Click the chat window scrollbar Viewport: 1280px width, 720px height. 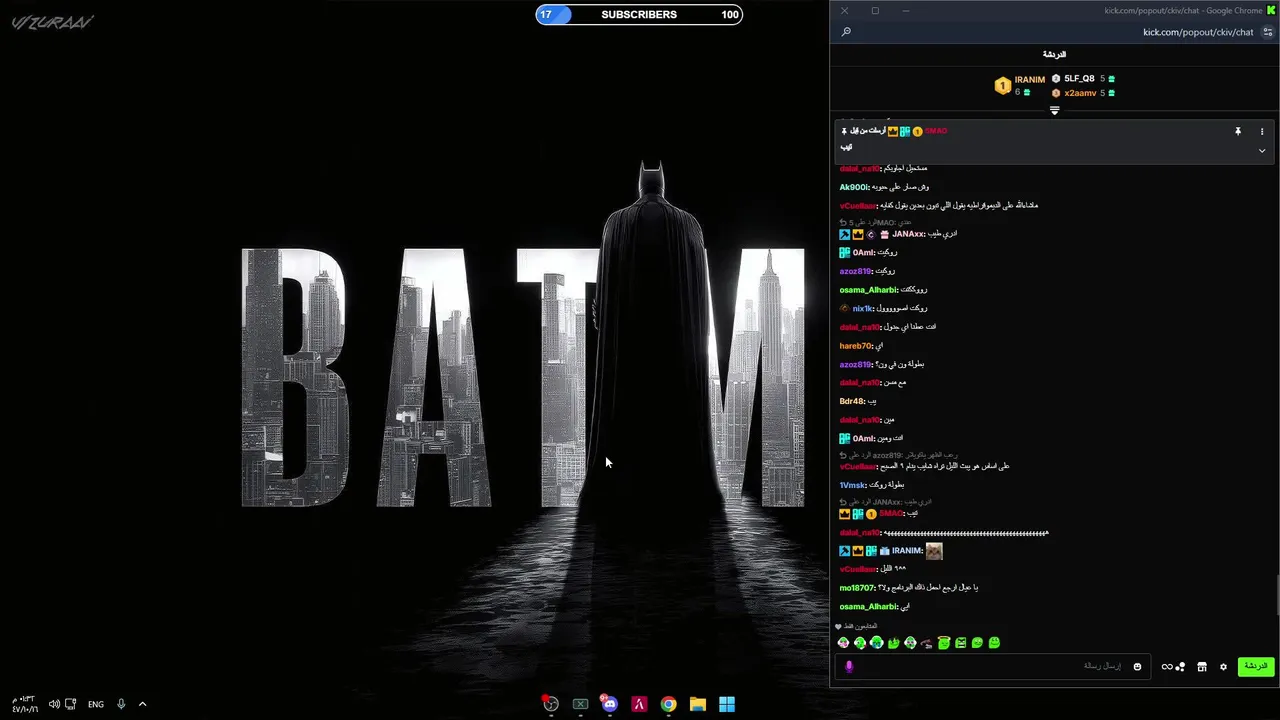[x=1276, y=595]
